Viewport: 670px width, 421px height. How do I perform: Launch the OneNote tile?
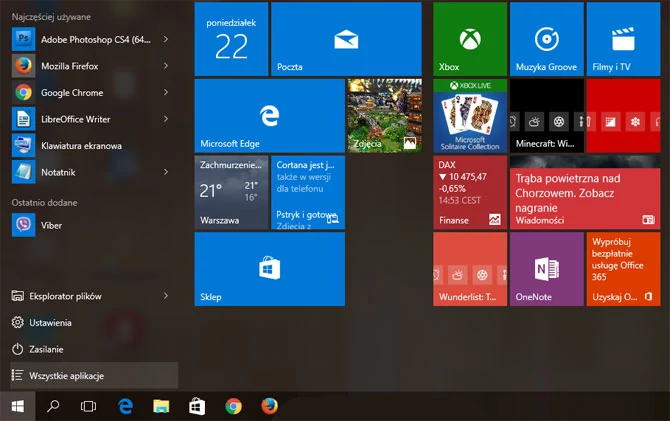tap(547, 269)
